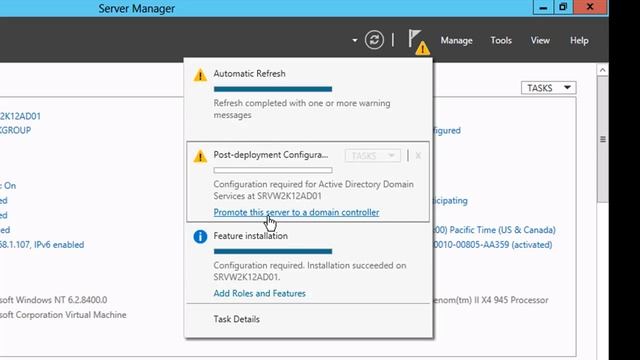Viewport: 640px width, 360px height.
Task: Open the Help menu
Action: coord(579,40)
